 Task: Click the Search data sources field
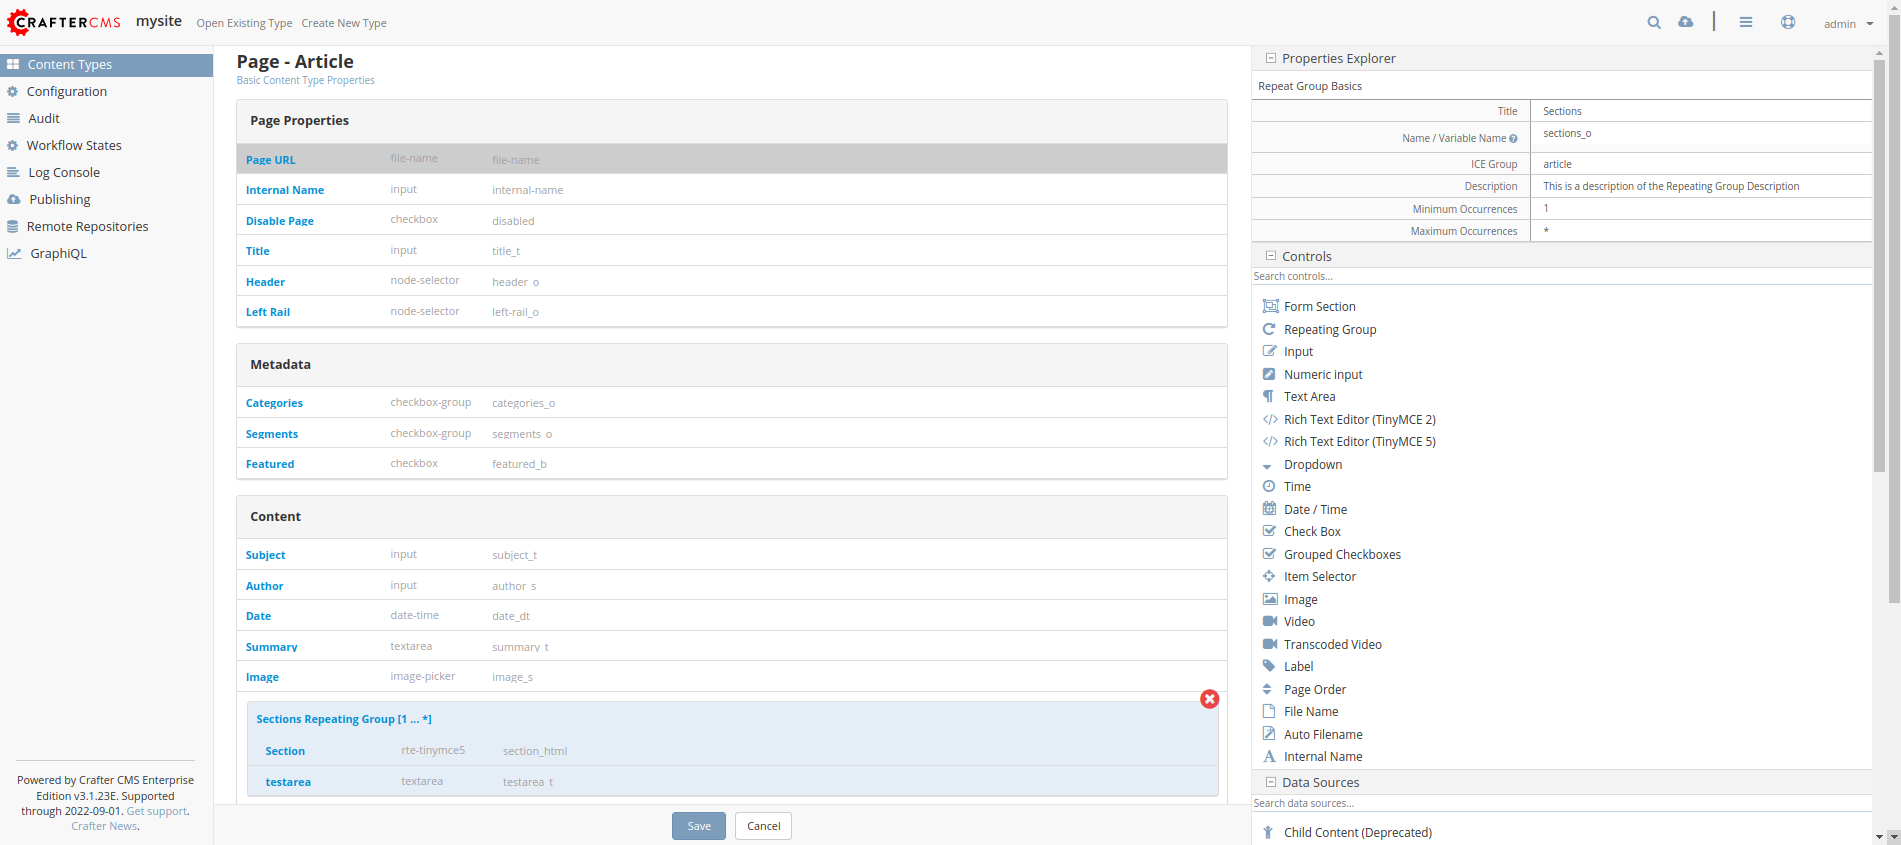point(1561,803)
